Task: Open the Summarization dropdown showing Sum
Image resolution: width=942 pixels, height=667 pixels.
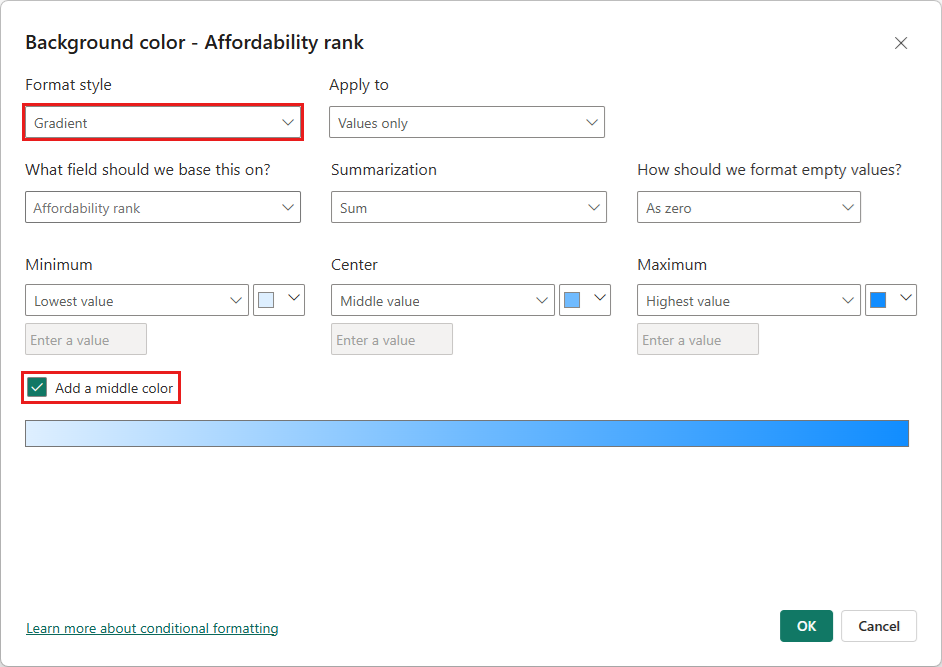Action: [467, 207]
